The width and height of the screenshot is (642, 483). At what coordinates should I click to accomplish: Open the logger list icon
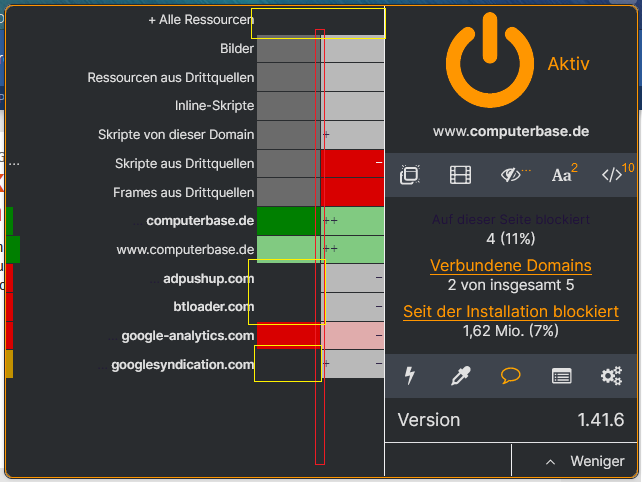click(561, 376)
